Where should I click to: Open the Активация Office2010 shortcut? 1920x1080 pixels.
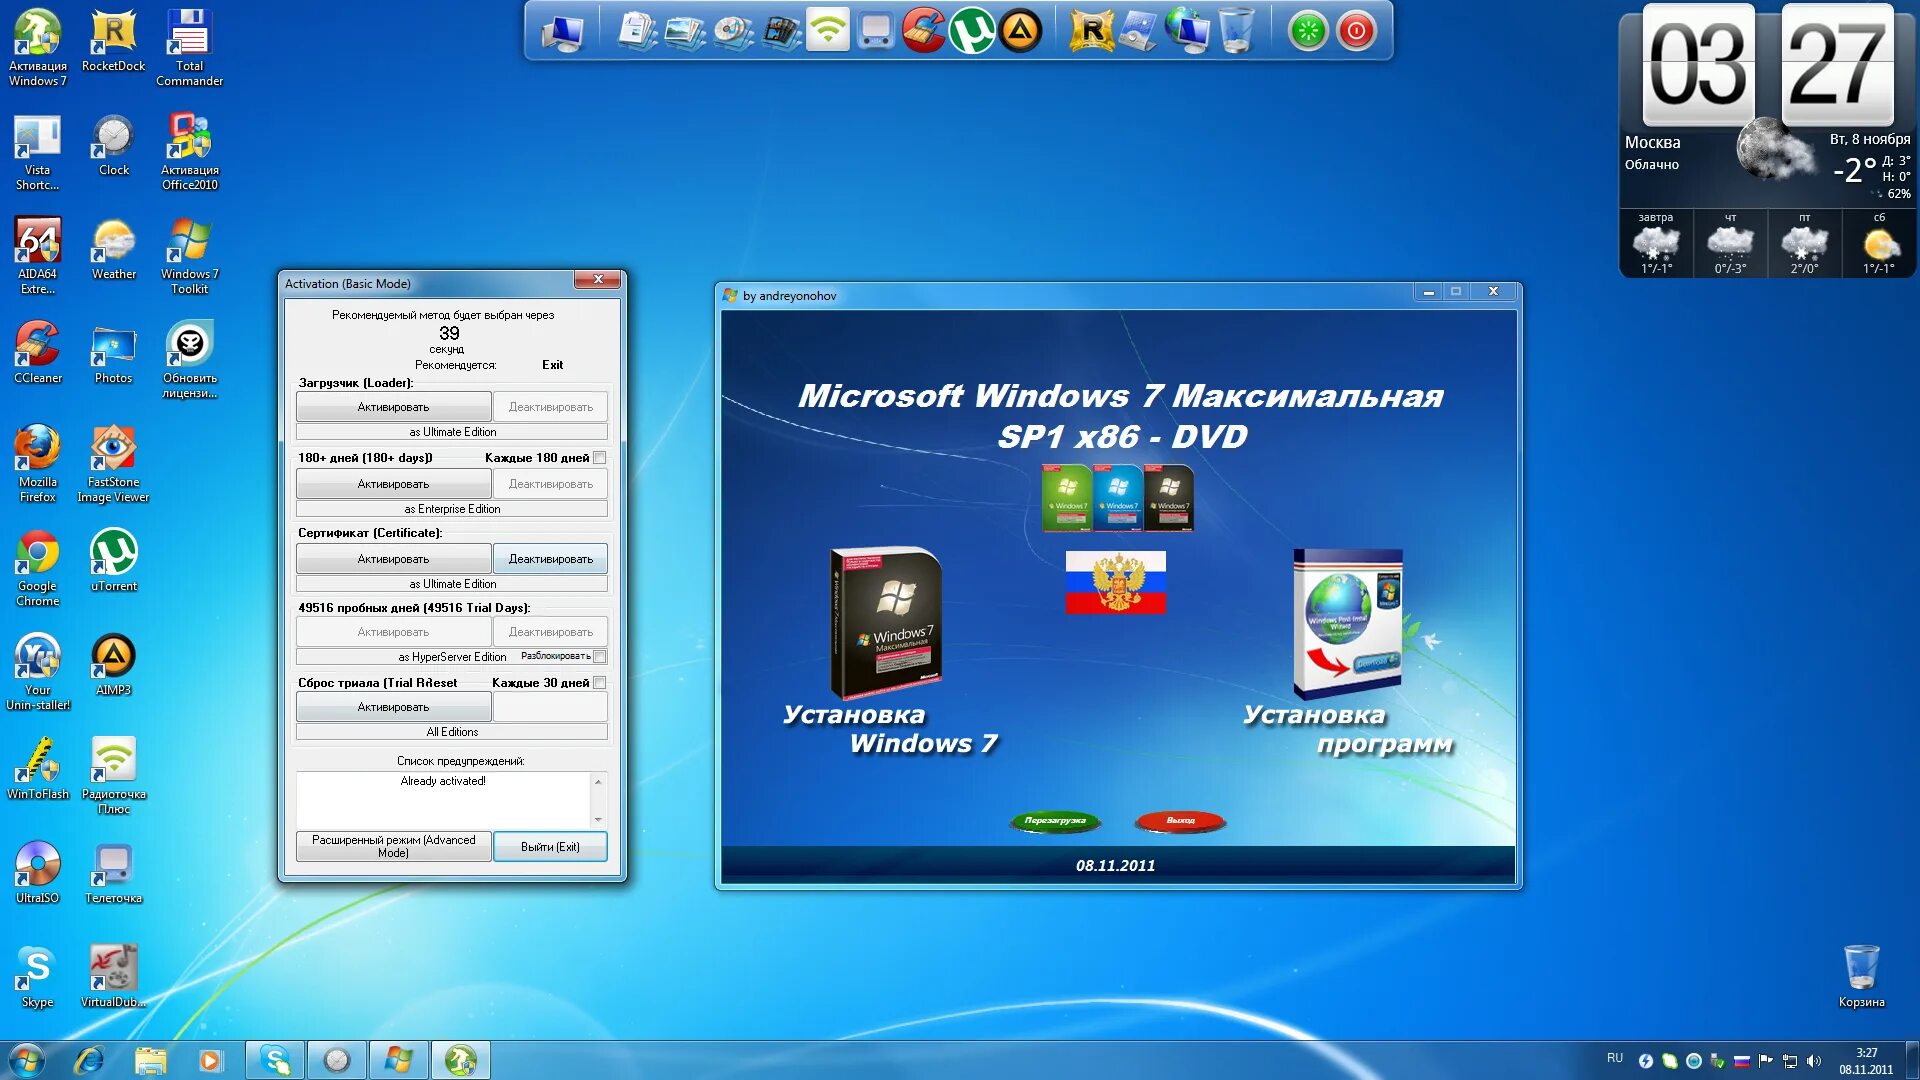click(x=189, y=152)
